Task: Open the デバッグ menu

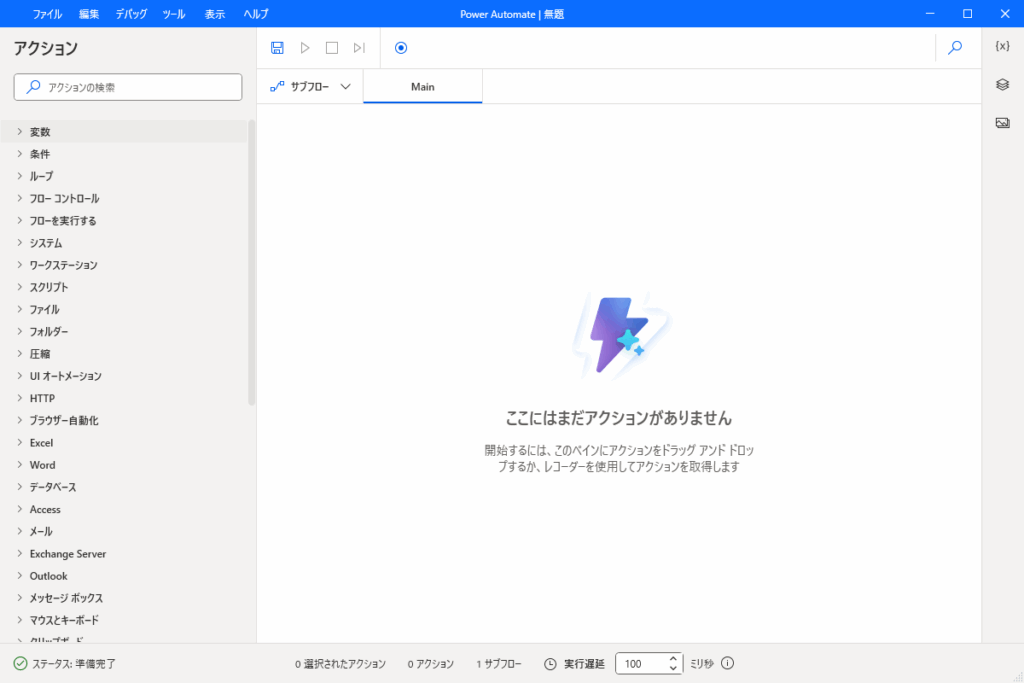Action: pyautogui.click(x=131, y=14)
